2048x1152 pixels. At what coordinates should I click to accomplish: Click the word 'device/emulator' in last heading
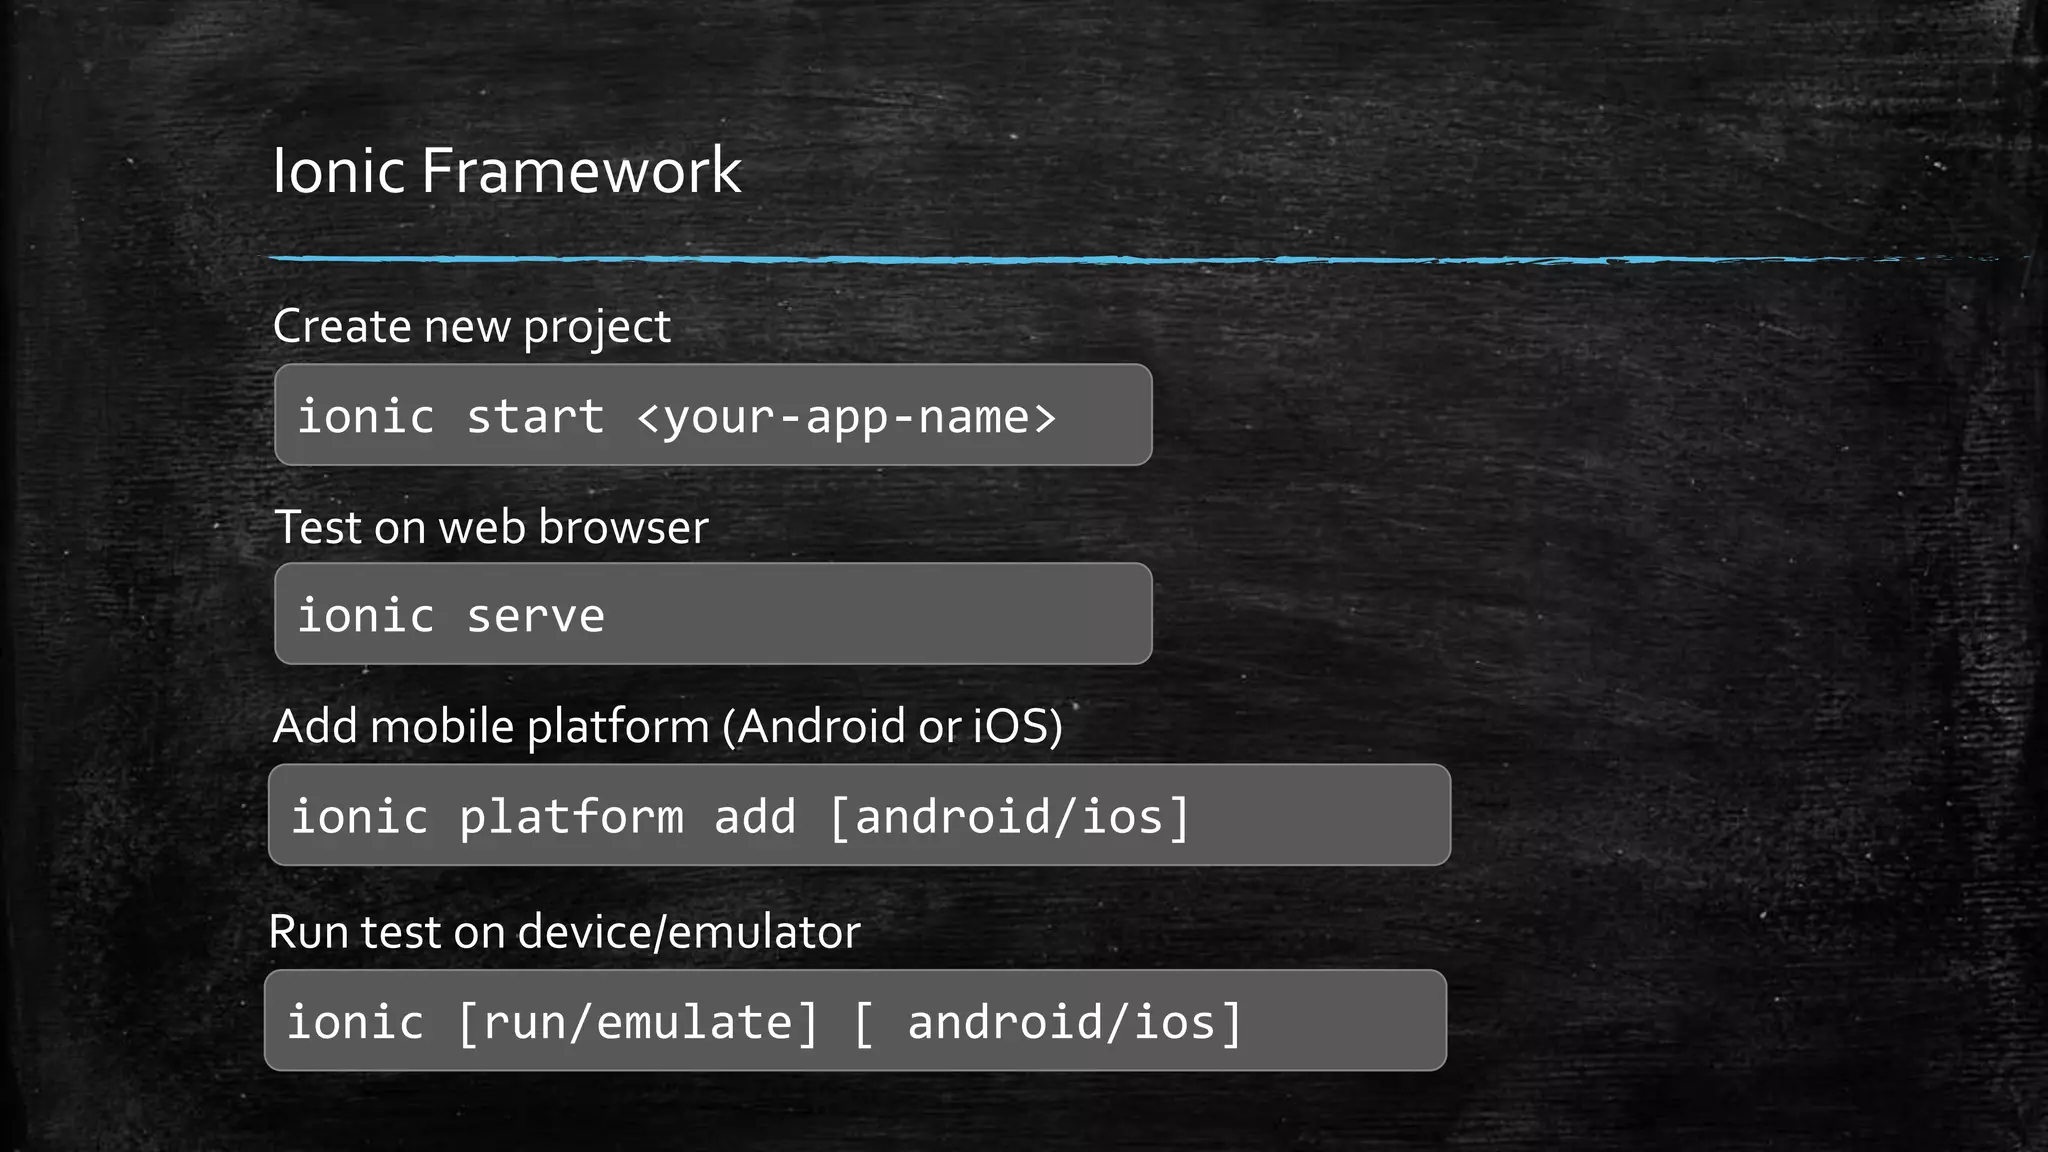click(x=689, y=932)
